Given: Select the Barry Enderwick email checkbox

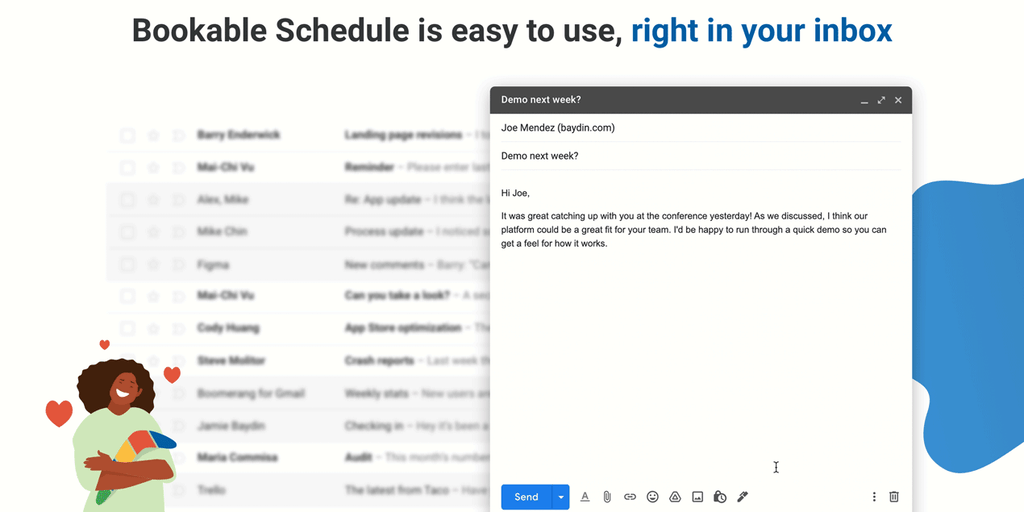Looking at the screenshot, I should 127,135.
